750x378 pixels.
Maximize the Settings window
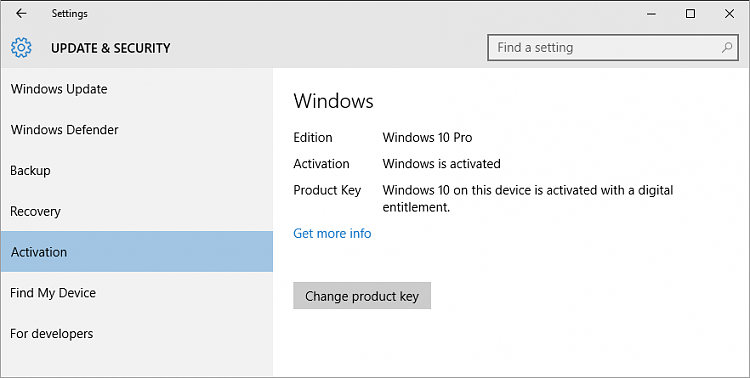(x=690, y=13)
